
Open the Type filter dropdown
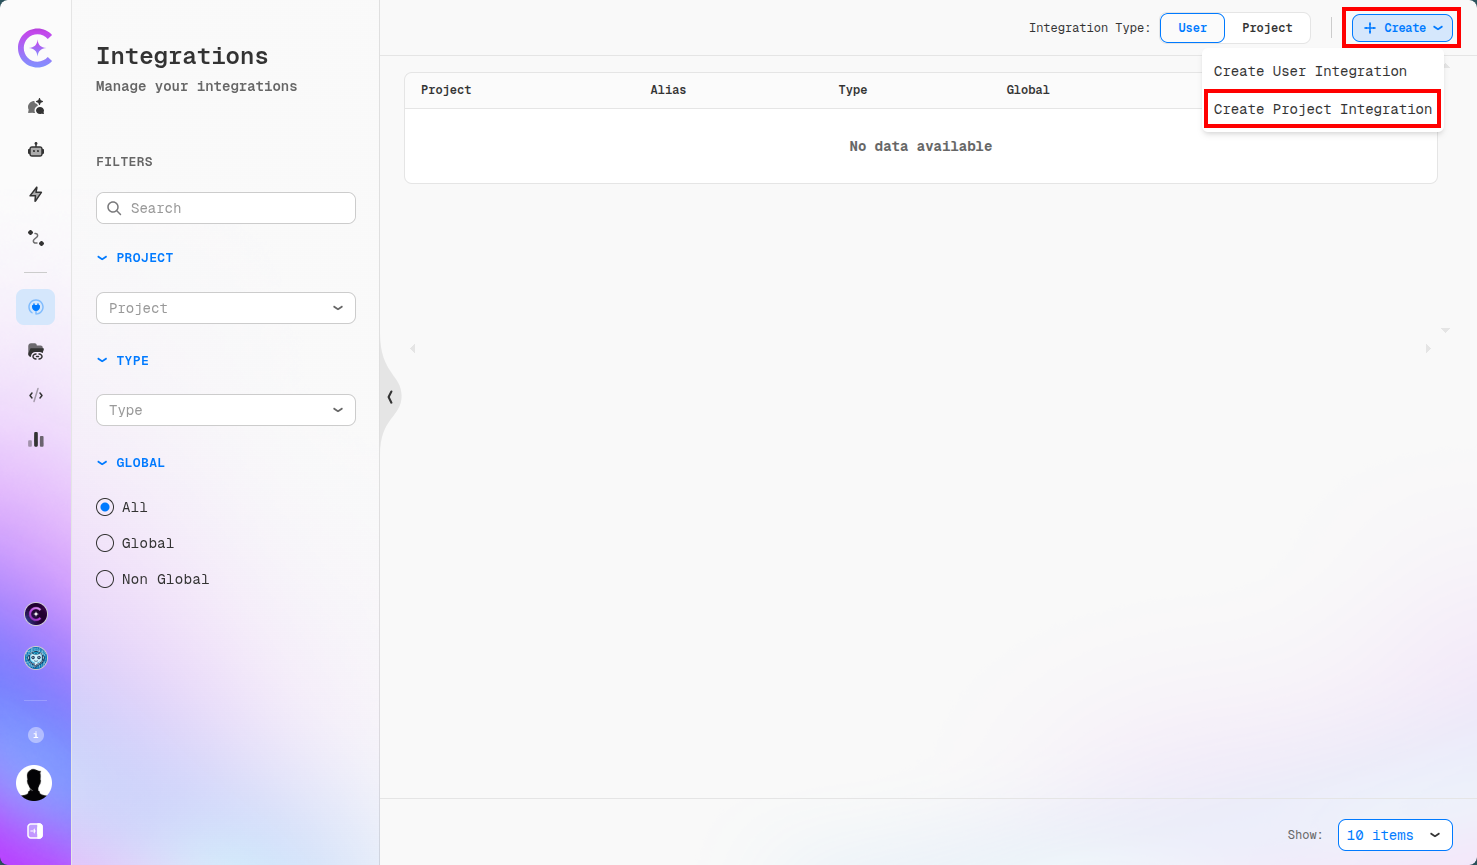coord(226,410)
